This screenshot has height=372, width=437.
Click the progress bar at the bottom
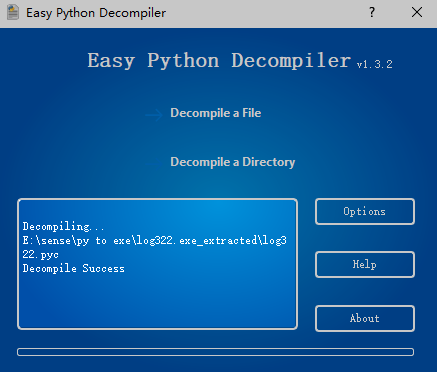[x=215, y=352]
